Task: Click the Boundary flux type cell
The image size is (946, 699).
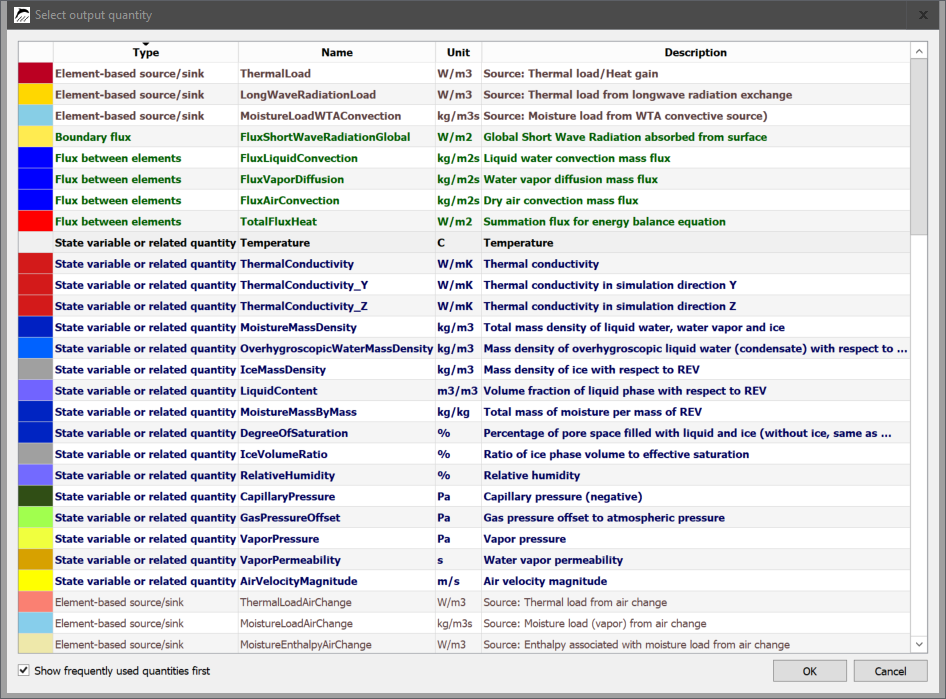Action: click(146, 137)
